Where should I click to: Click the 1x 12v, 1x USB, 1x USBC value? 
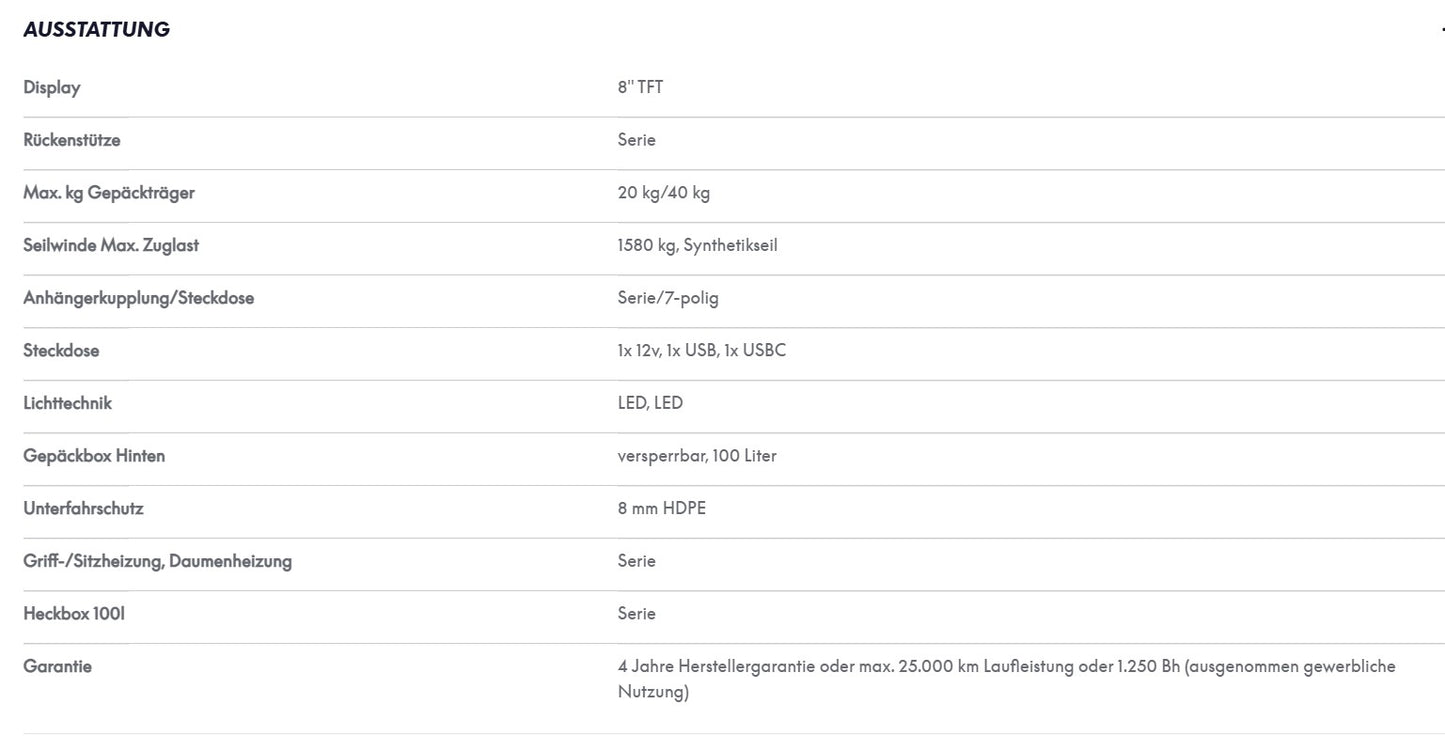pyautogui.click(x=702, y=351)
